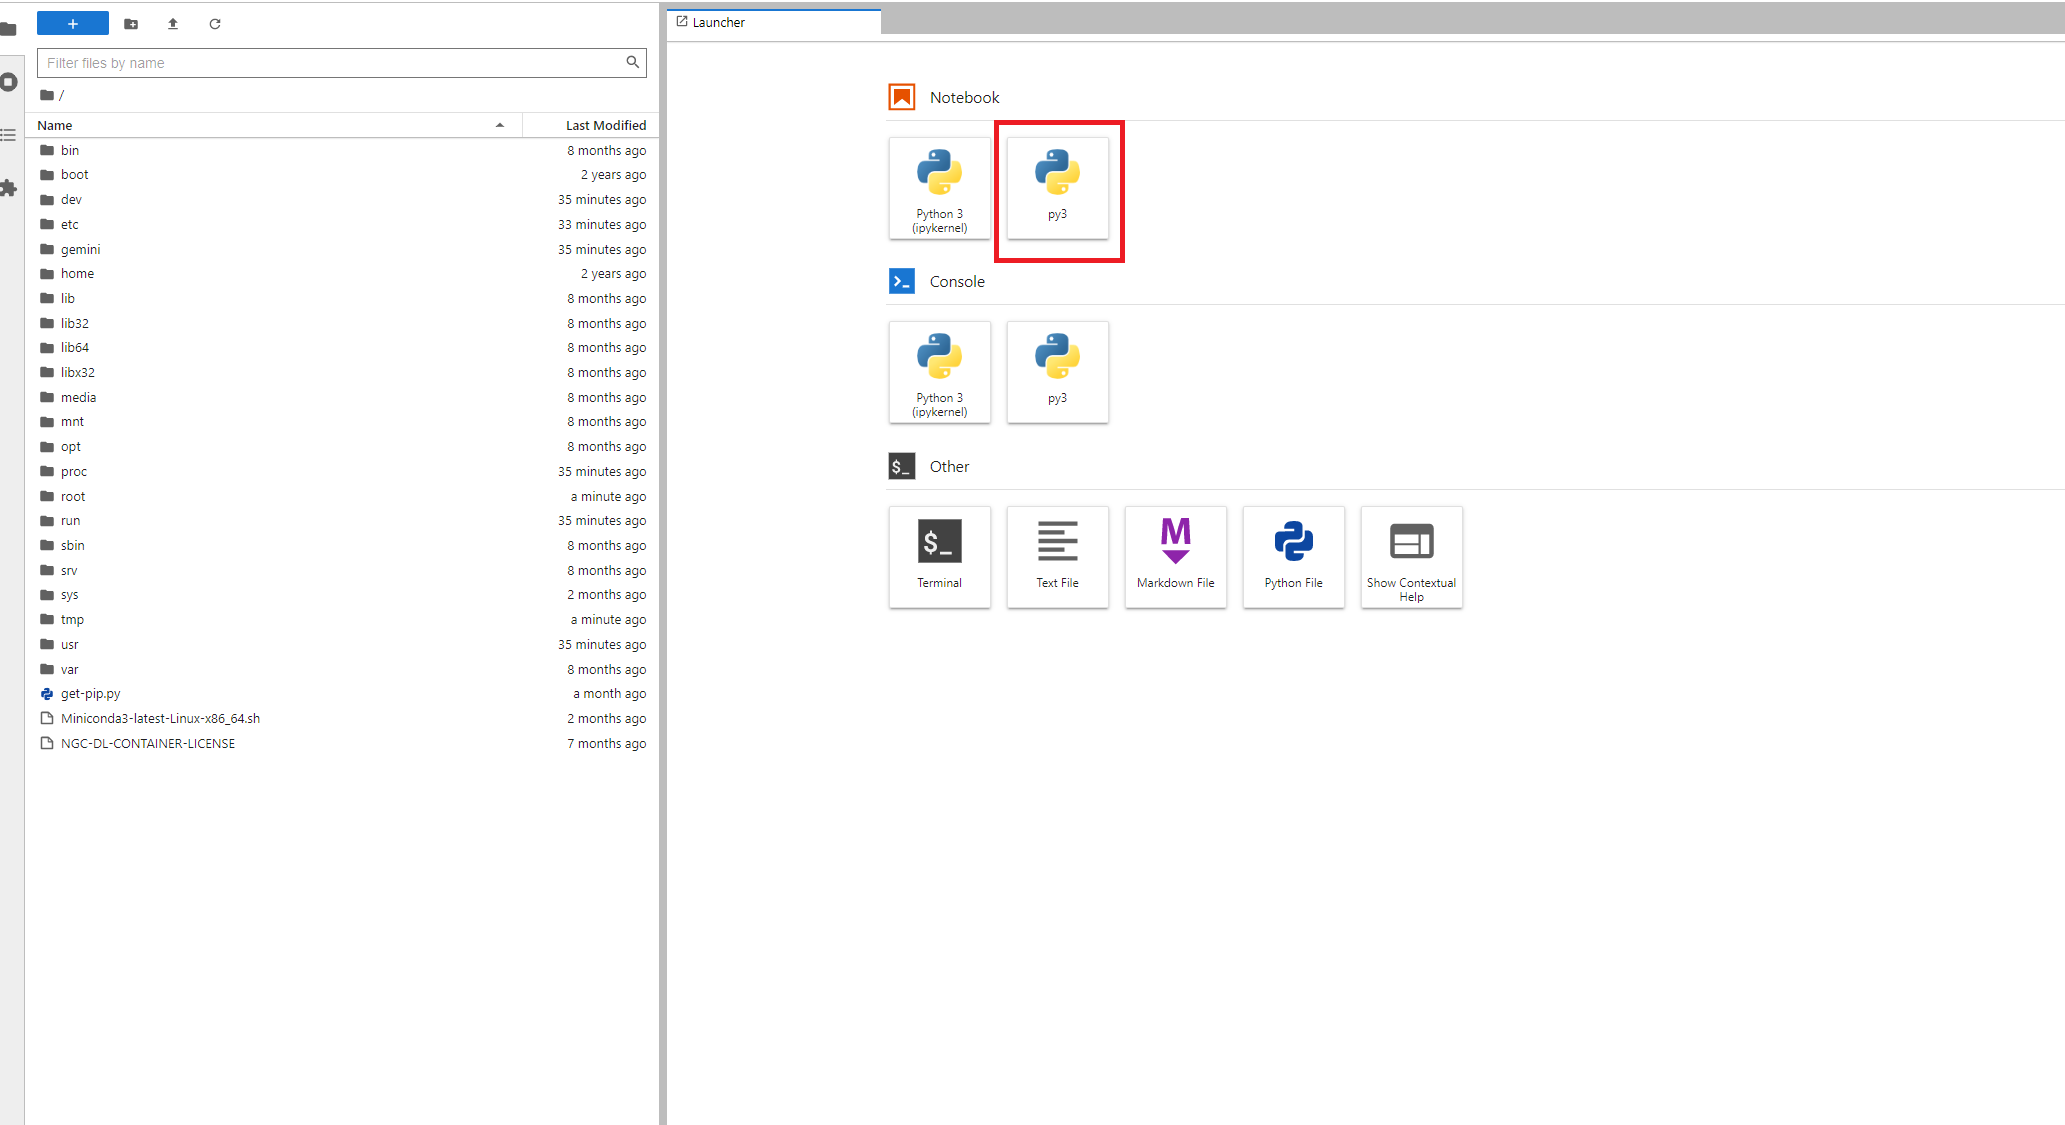Select the etc folder

point(342,224)
